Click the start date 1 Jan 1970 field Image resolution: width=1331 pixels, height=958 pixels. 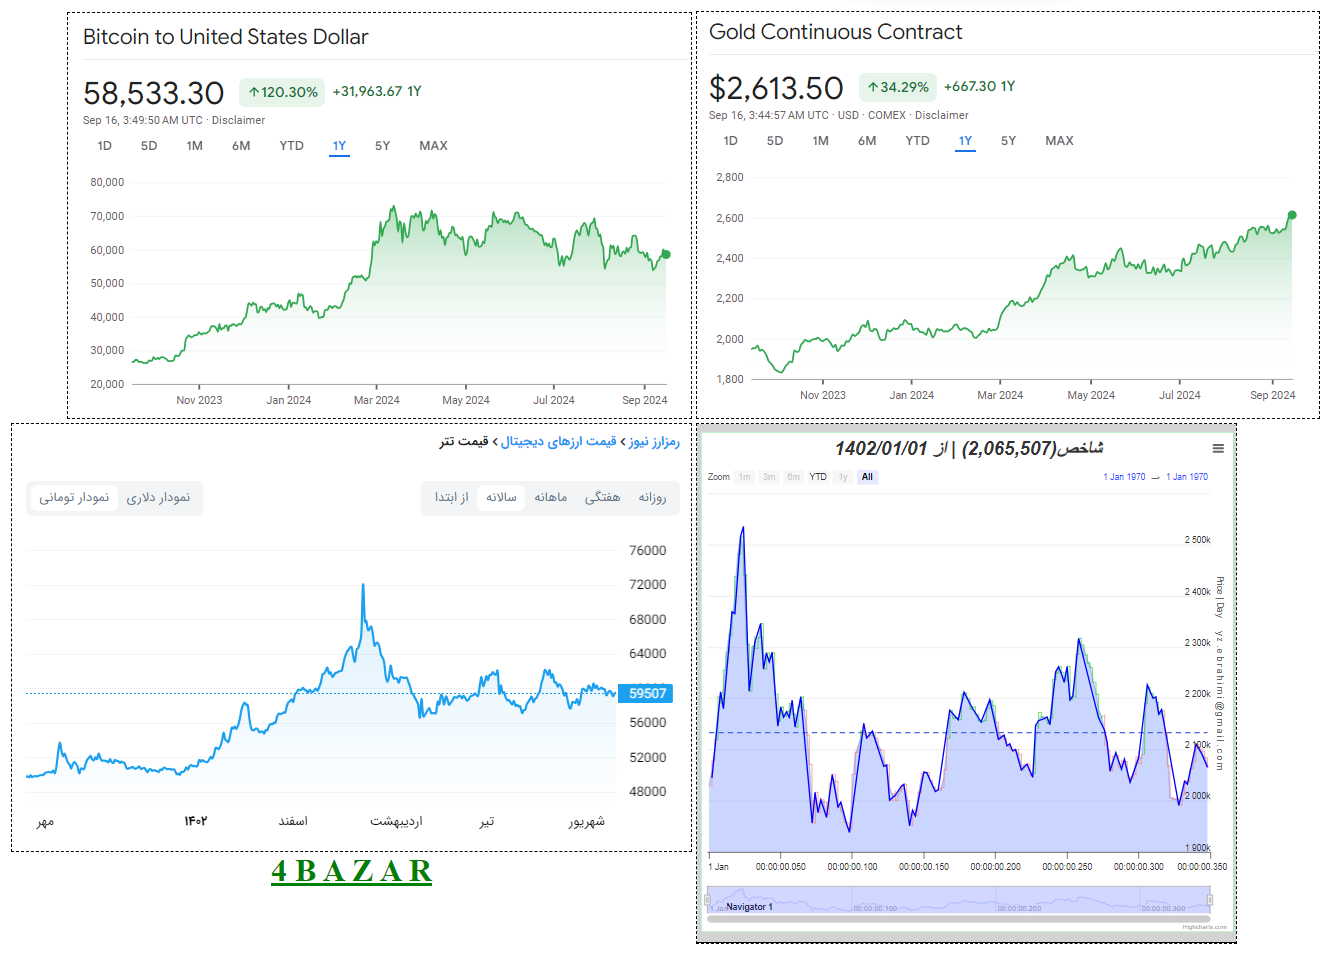[x=1124, y=477]
